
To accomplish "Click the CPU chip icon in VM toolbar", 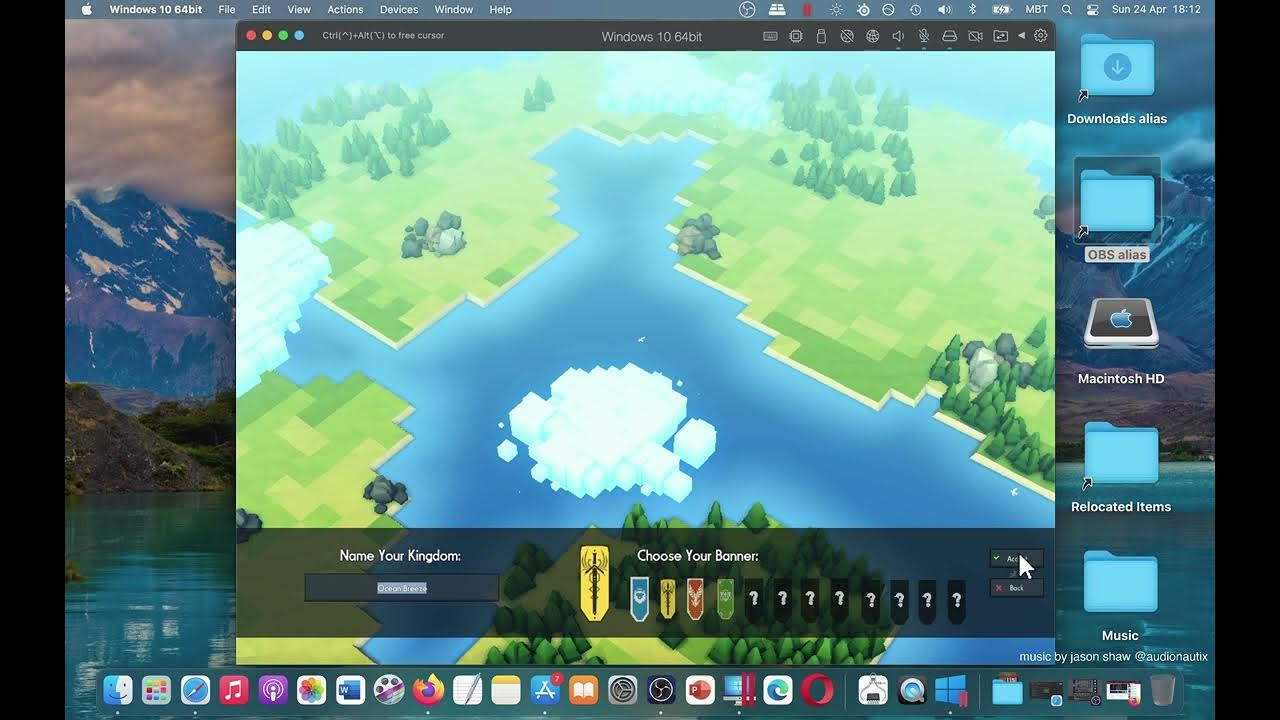I will [x=796, y=36].
